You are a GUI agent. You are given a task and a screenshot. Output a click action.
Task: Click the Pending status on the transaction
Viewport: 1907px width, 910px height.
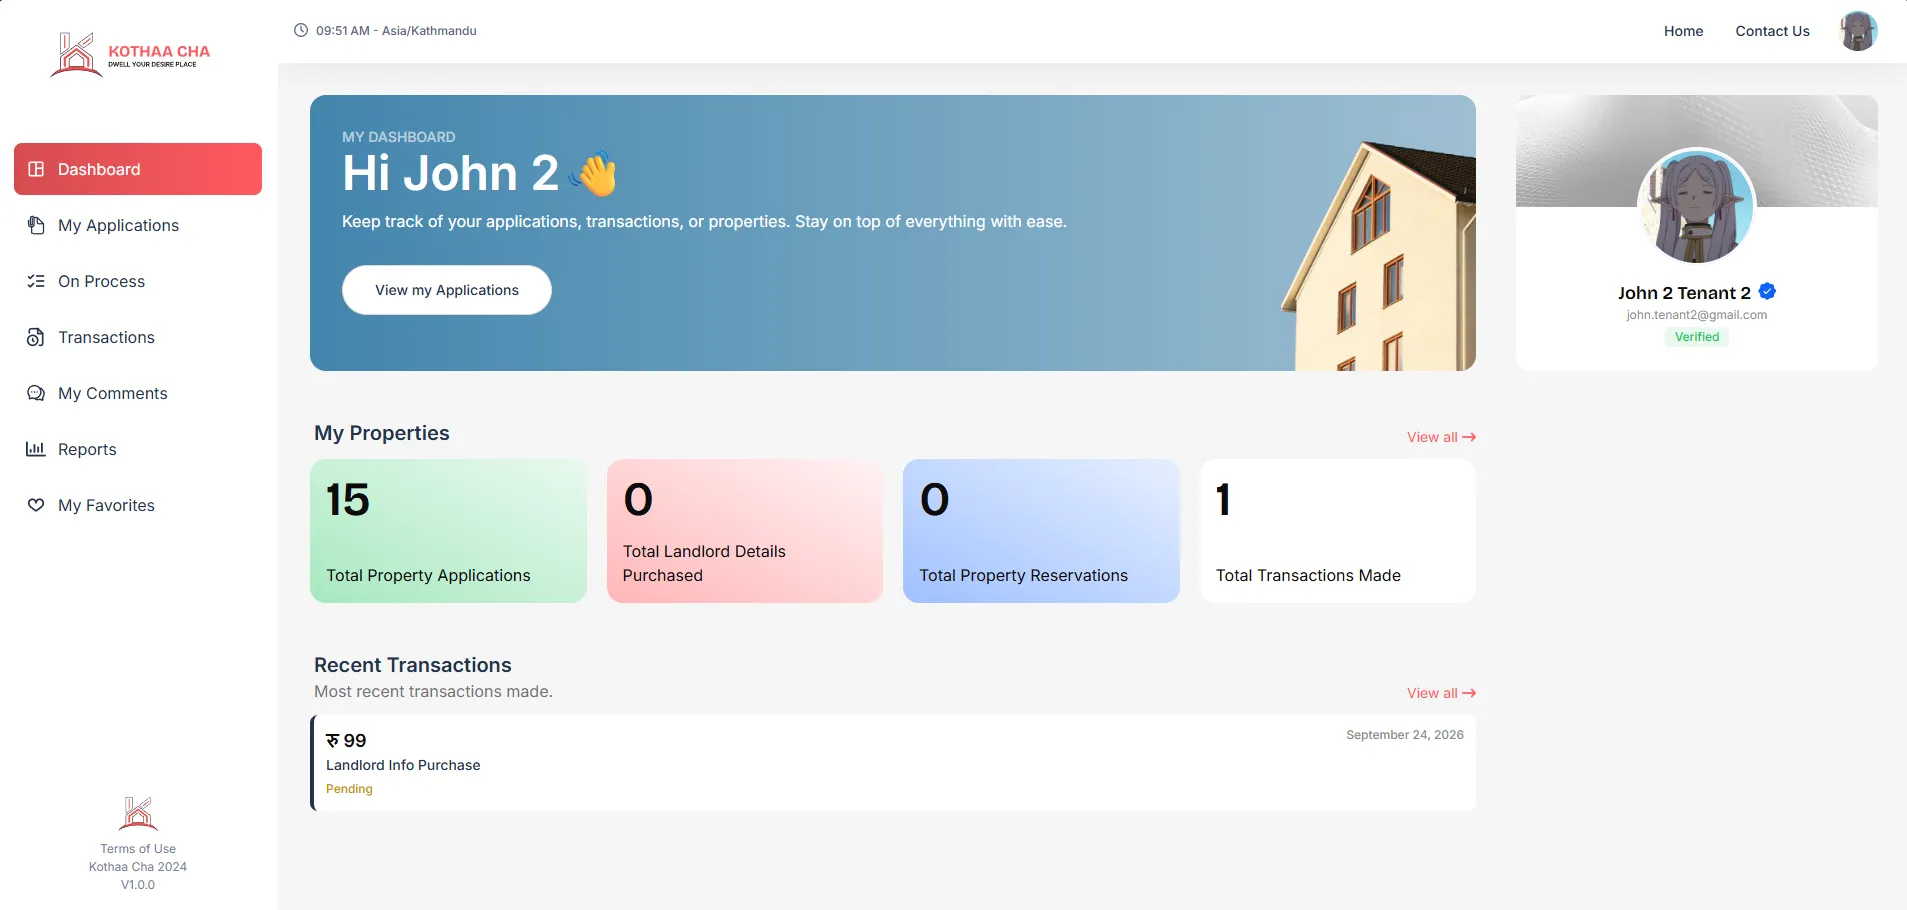pos(349,789)
